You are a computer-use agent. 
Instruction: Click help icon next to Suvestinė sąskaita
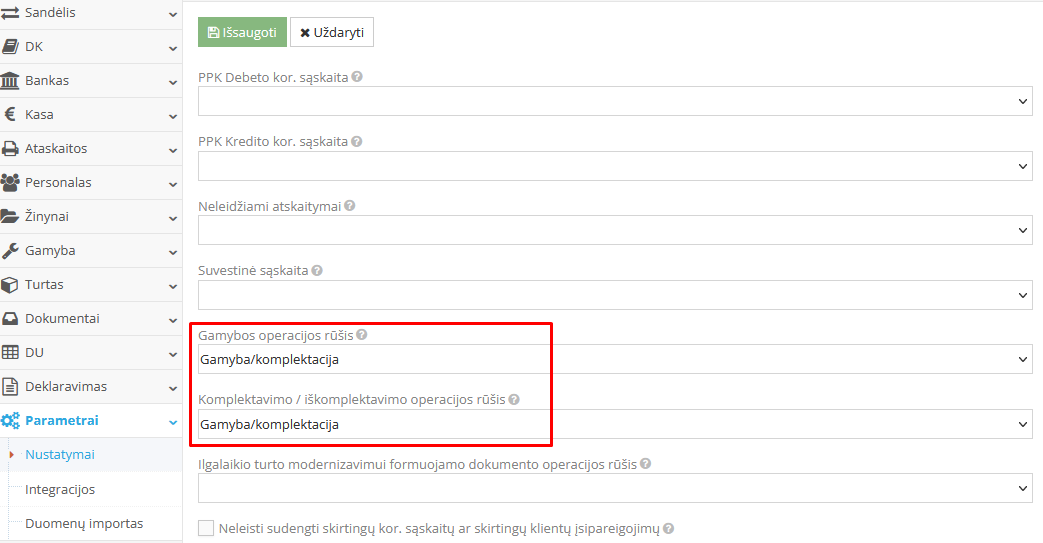[317, 271]
